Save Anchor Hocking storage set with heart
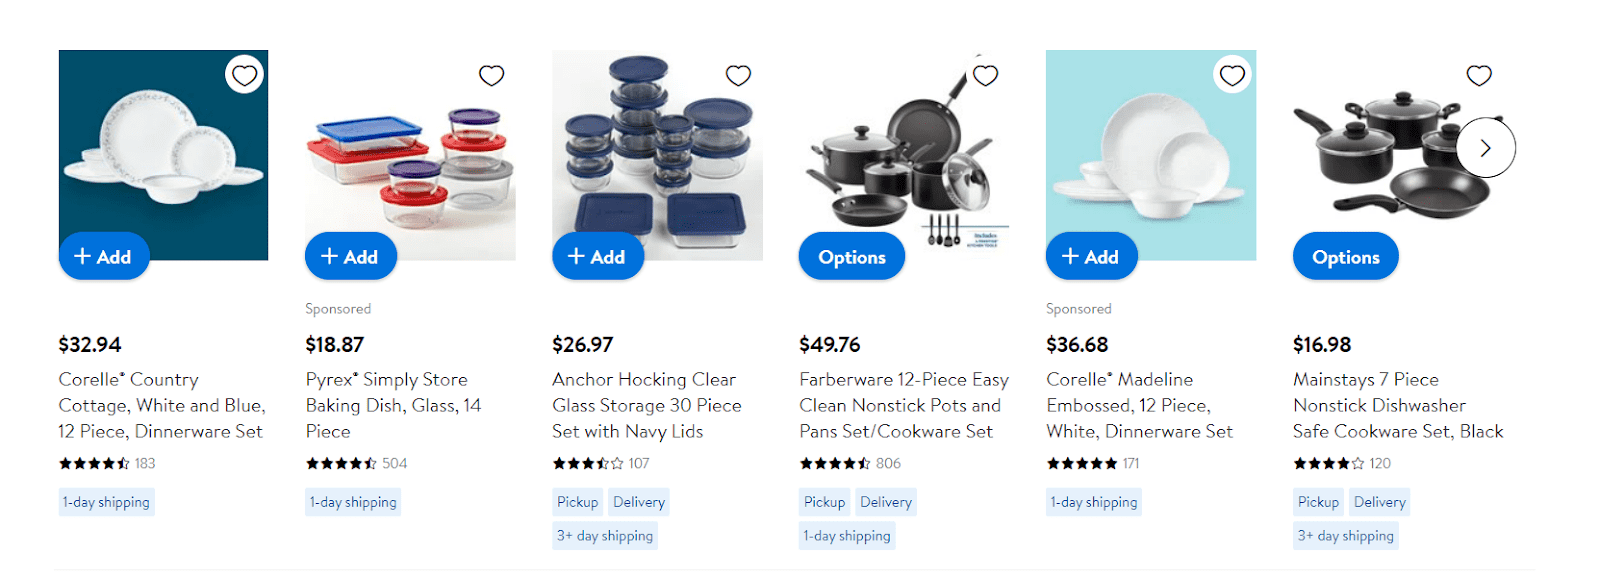The width and height of the screenshot is (1600, 578). tap(738, 75)
